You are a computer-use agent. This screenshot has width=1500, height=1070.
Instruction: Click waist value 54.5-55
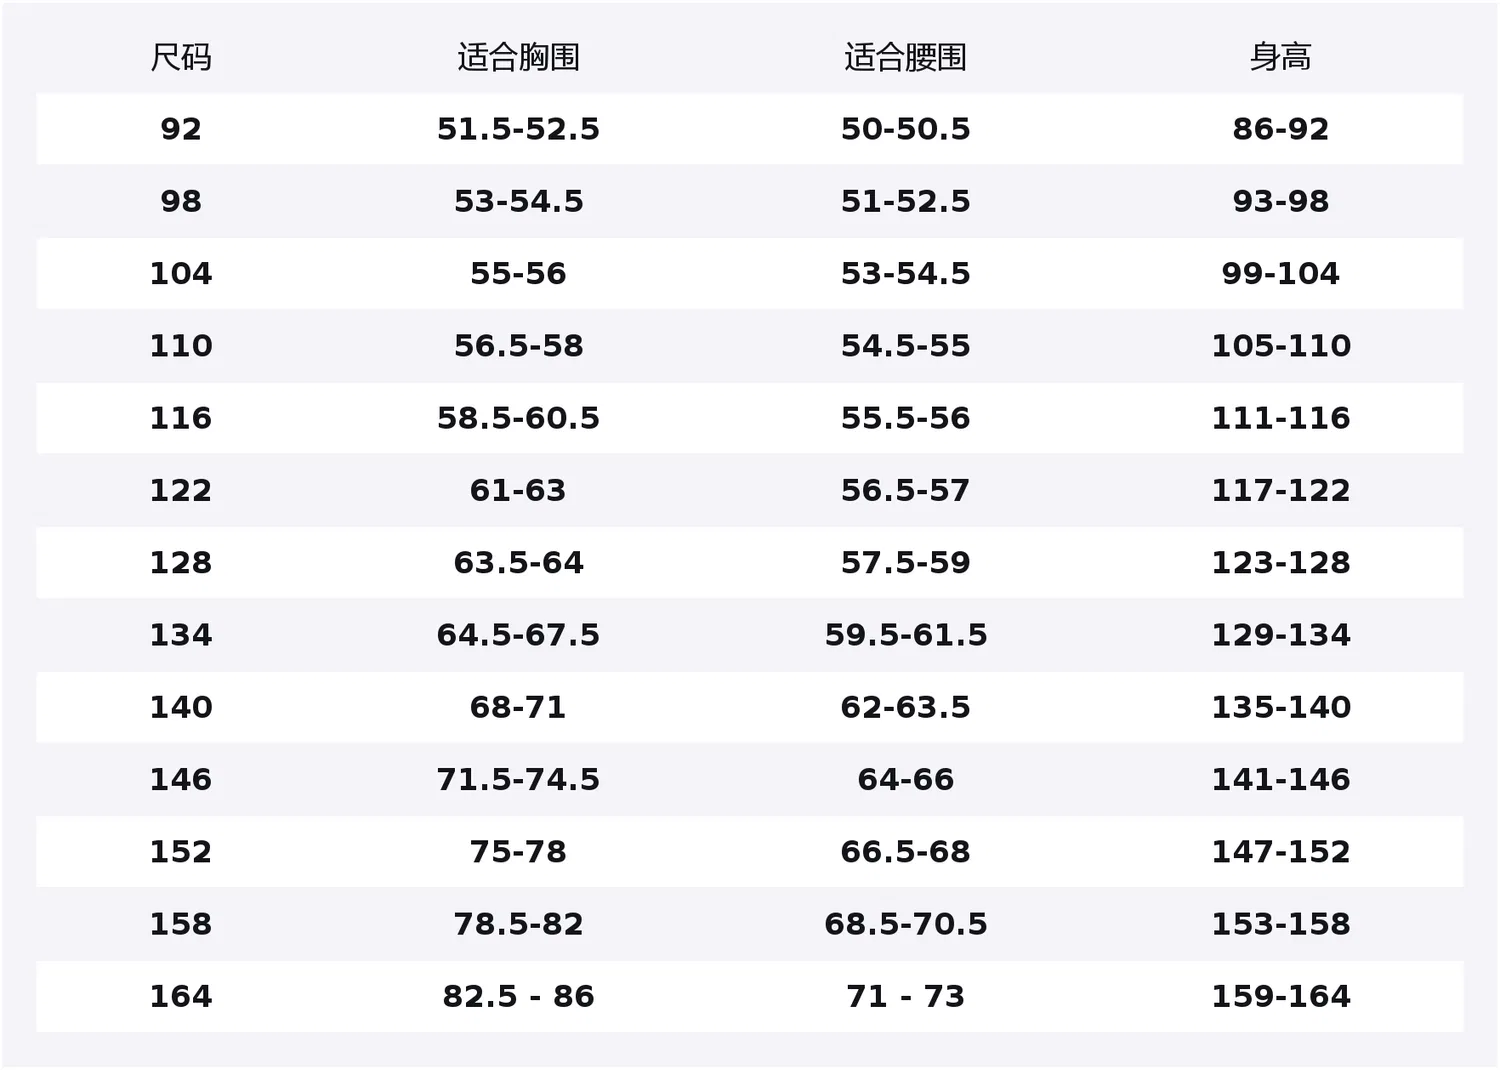pyautogui.click(x=905, y=346)
